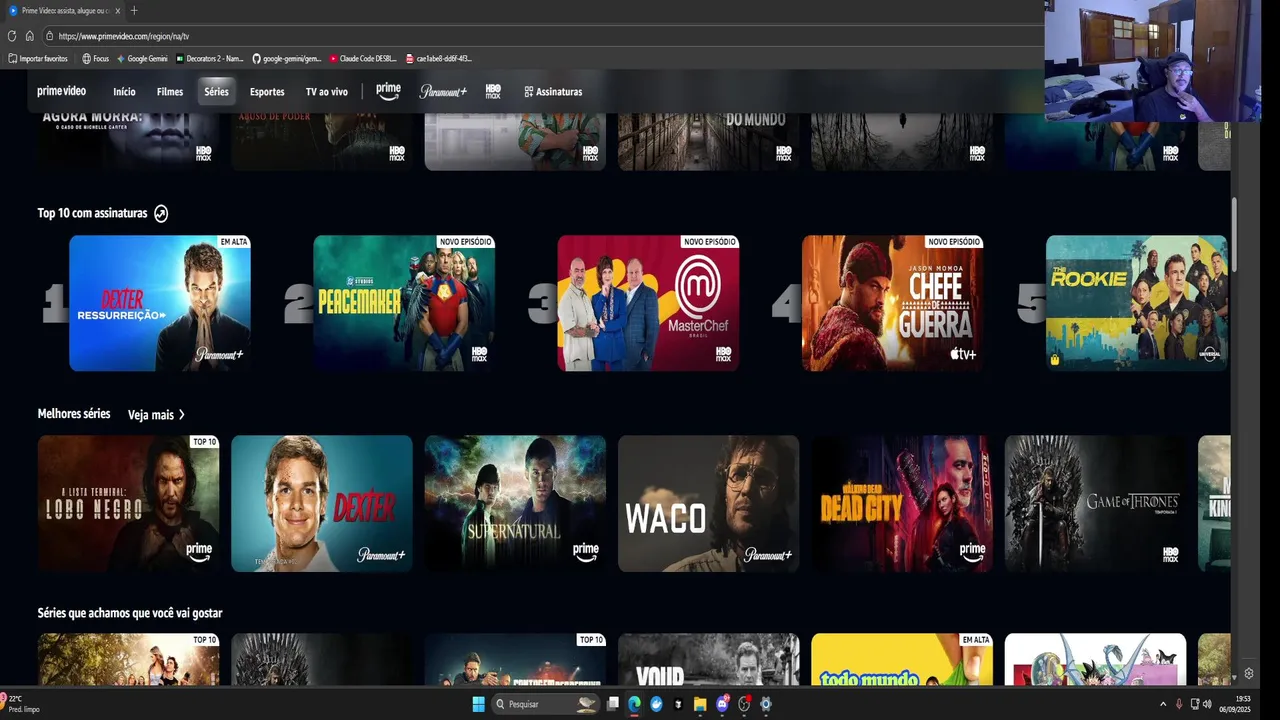Open the Claude Code YouTube bookmark
Screen dimensions: 1280x720
click(x=364, y=59)
